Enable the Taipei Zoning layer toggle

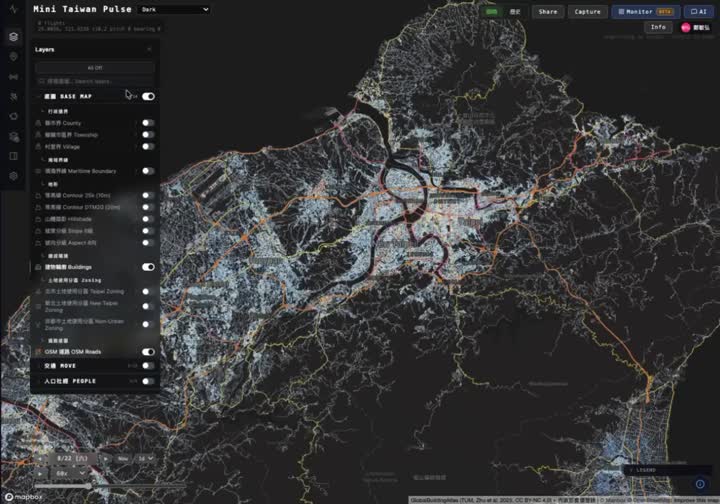(148, 291)
